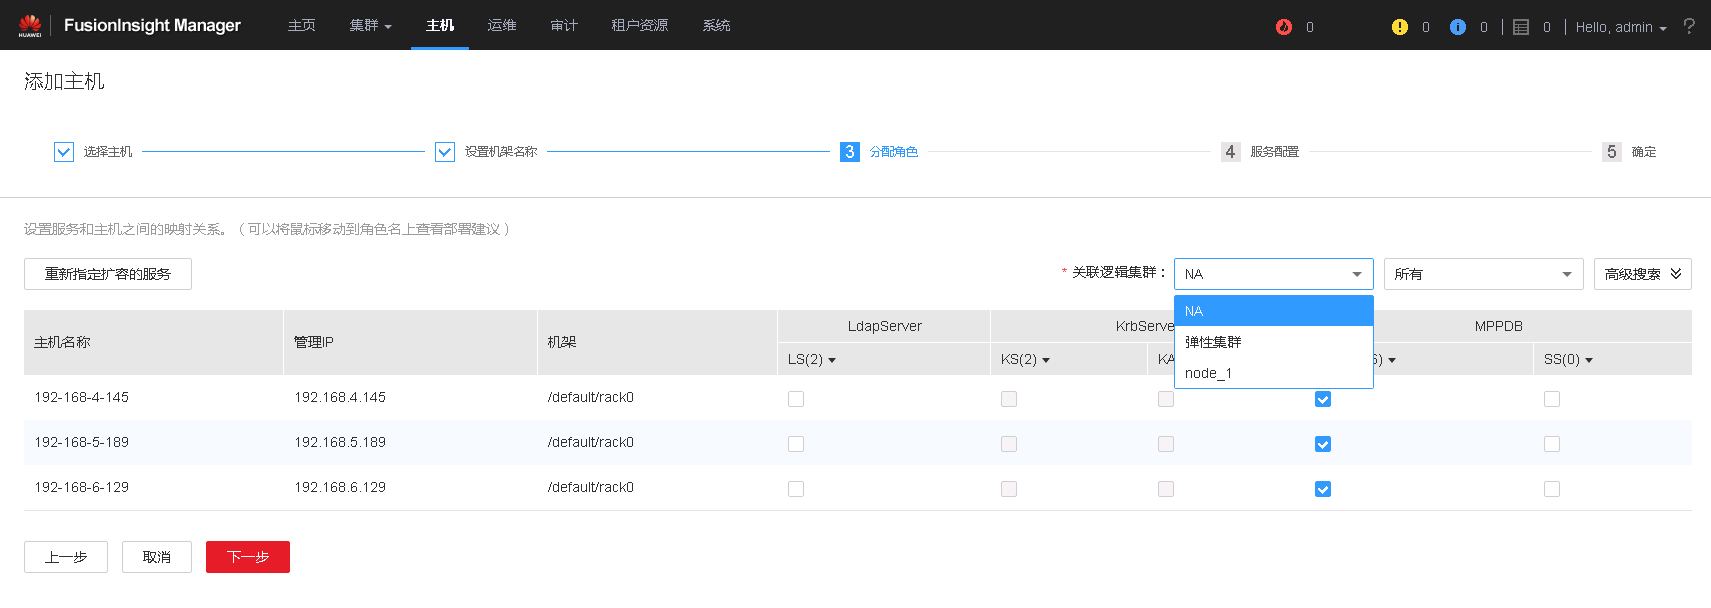Click the yellow warning alarm icon

coord(1399,27)
